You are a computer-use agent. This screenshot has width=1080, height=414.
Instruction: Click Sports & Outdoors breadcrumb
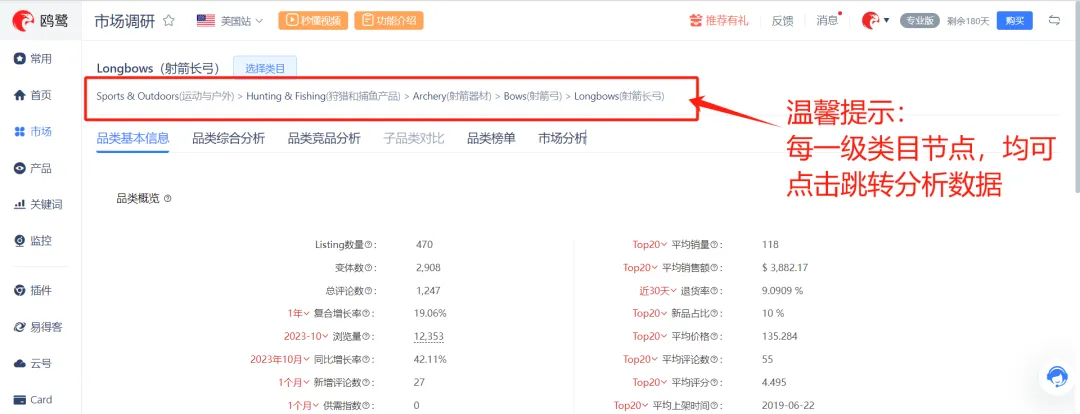(x=165, y=96)
